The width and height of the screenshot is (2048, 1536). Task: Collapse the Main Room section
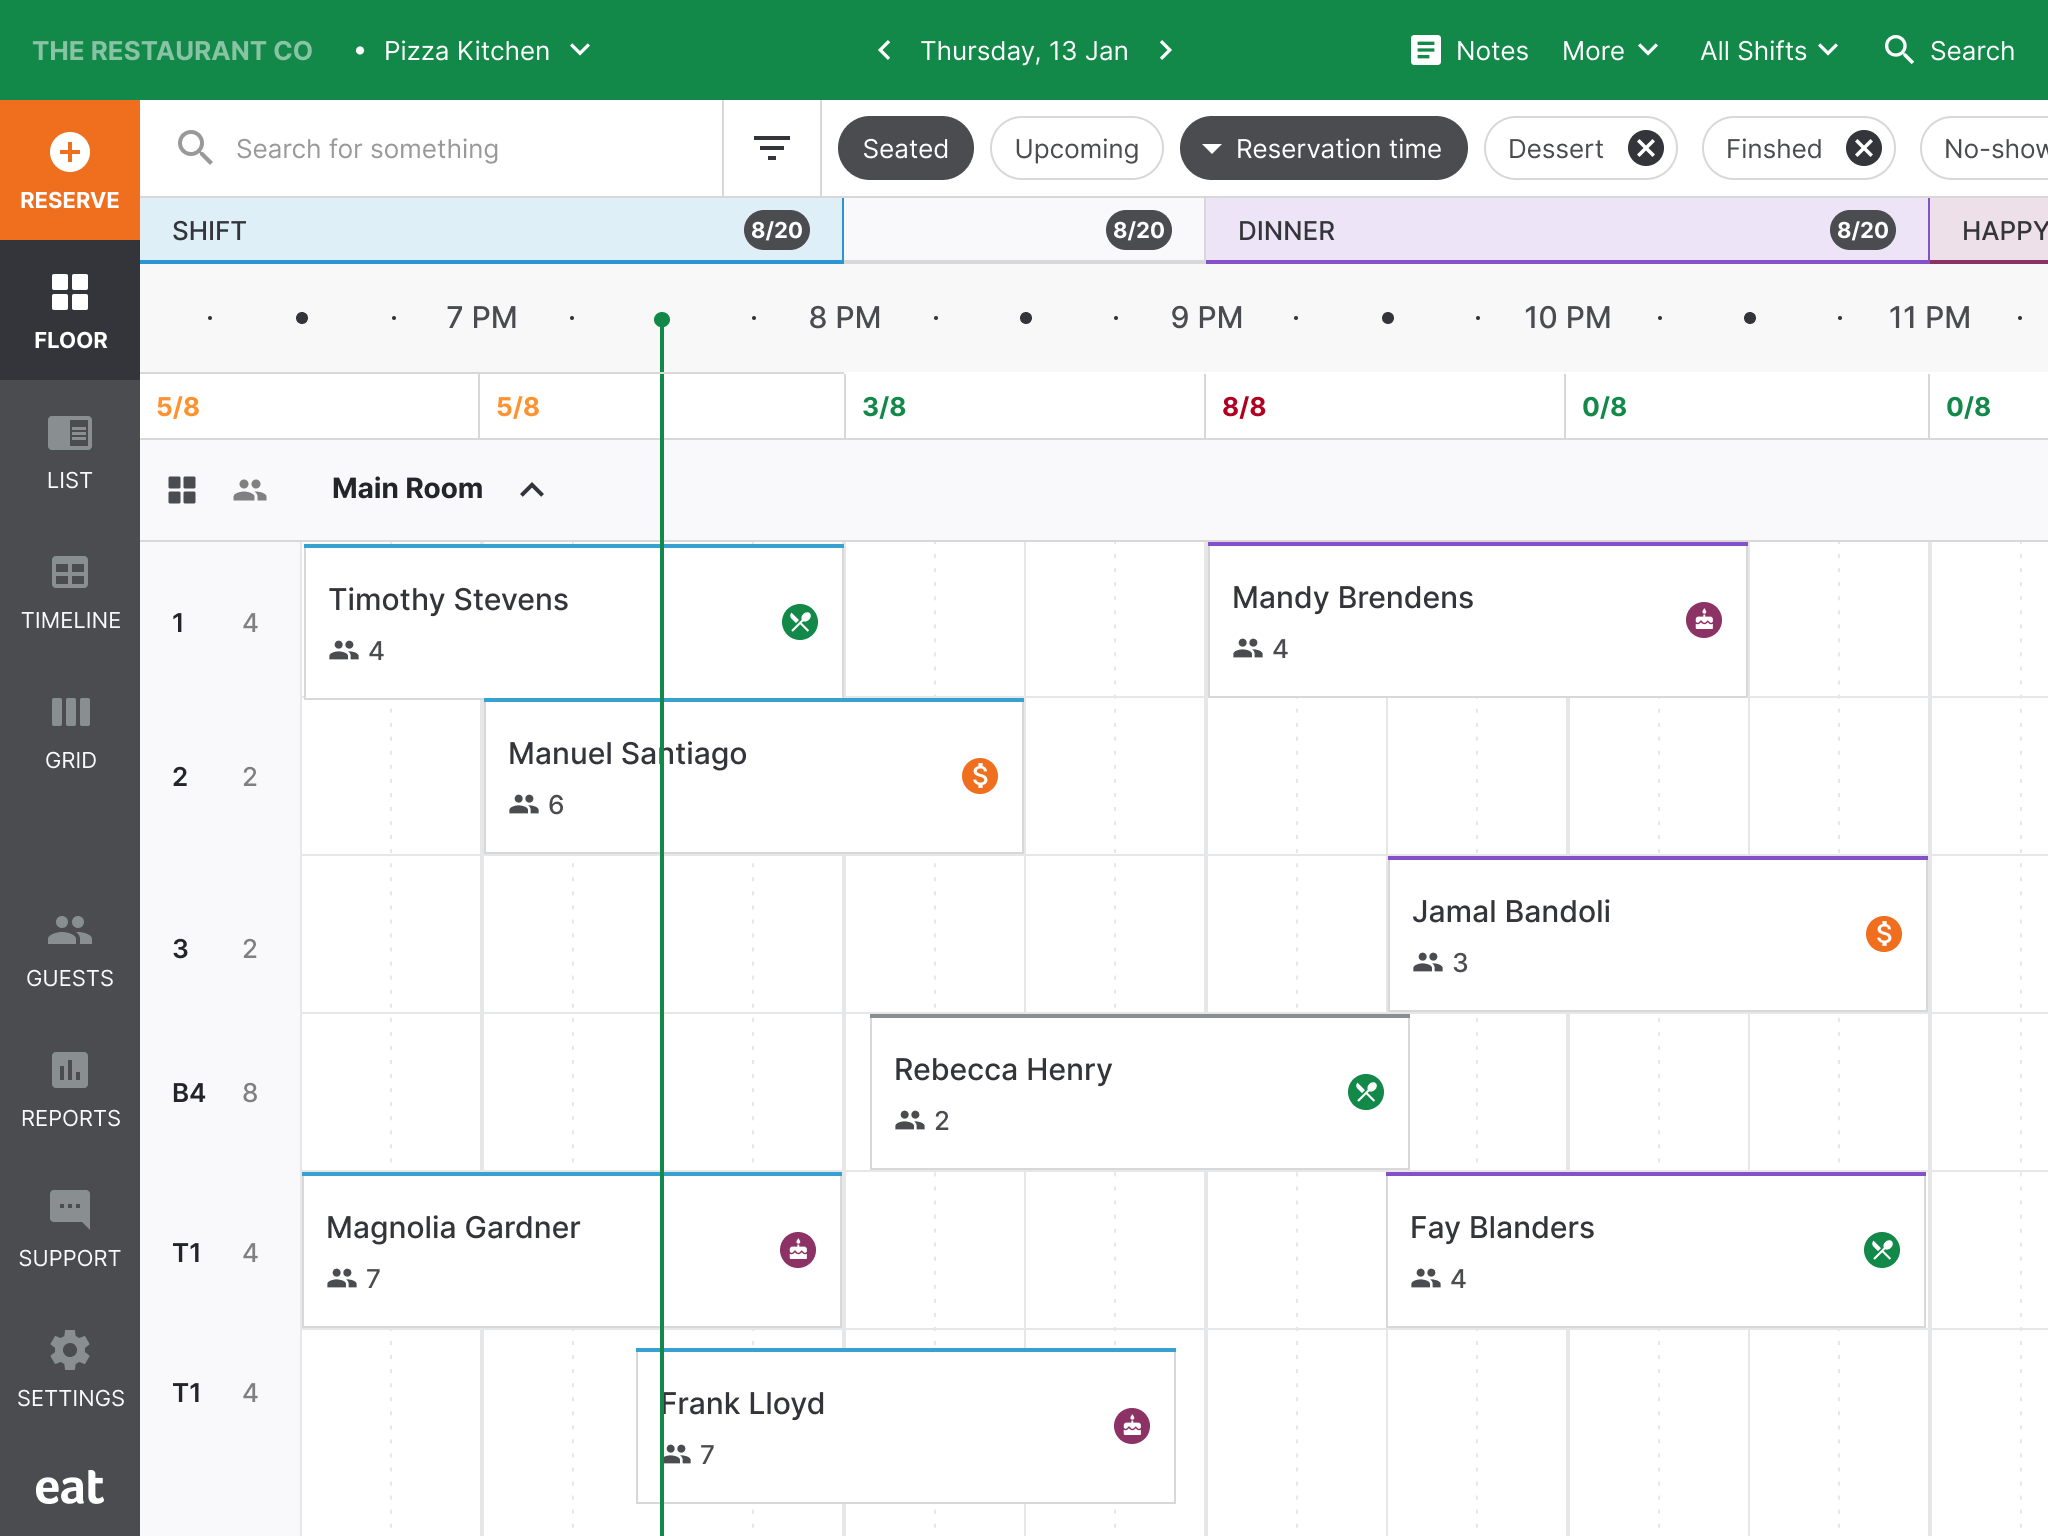pyautogui.click(x=532, y=489)
